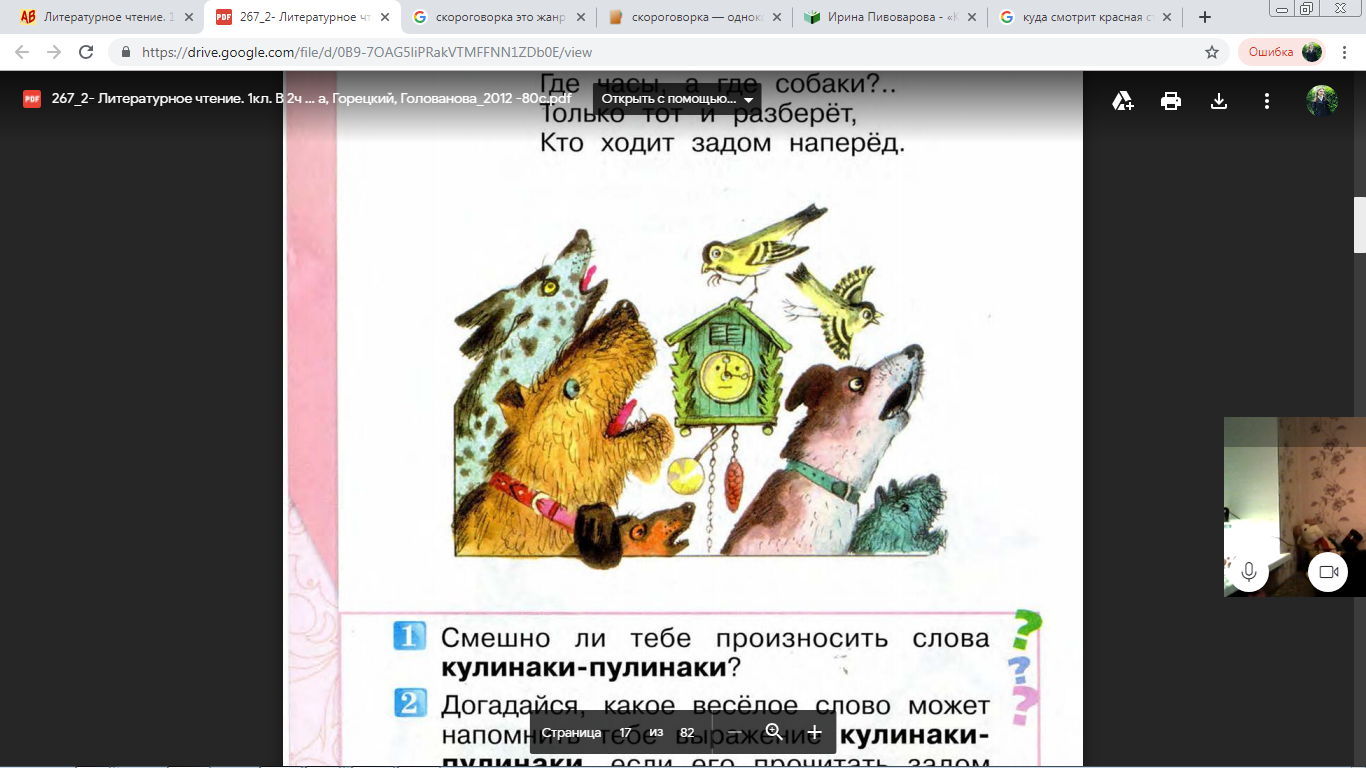
Task: Click question number 1 marker
Action: [410, 636]
